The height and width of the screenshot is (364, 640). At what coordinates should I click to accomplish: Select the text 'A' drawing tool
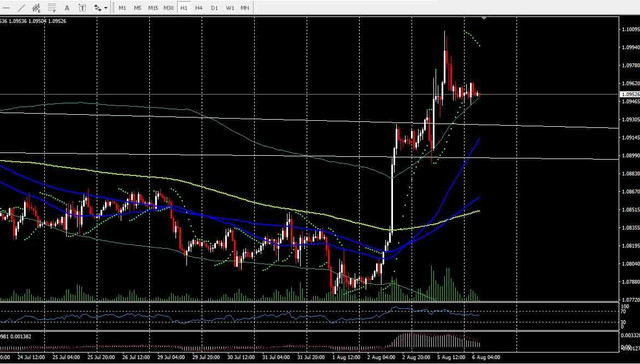pyautogui.click(x=67, y=8)
